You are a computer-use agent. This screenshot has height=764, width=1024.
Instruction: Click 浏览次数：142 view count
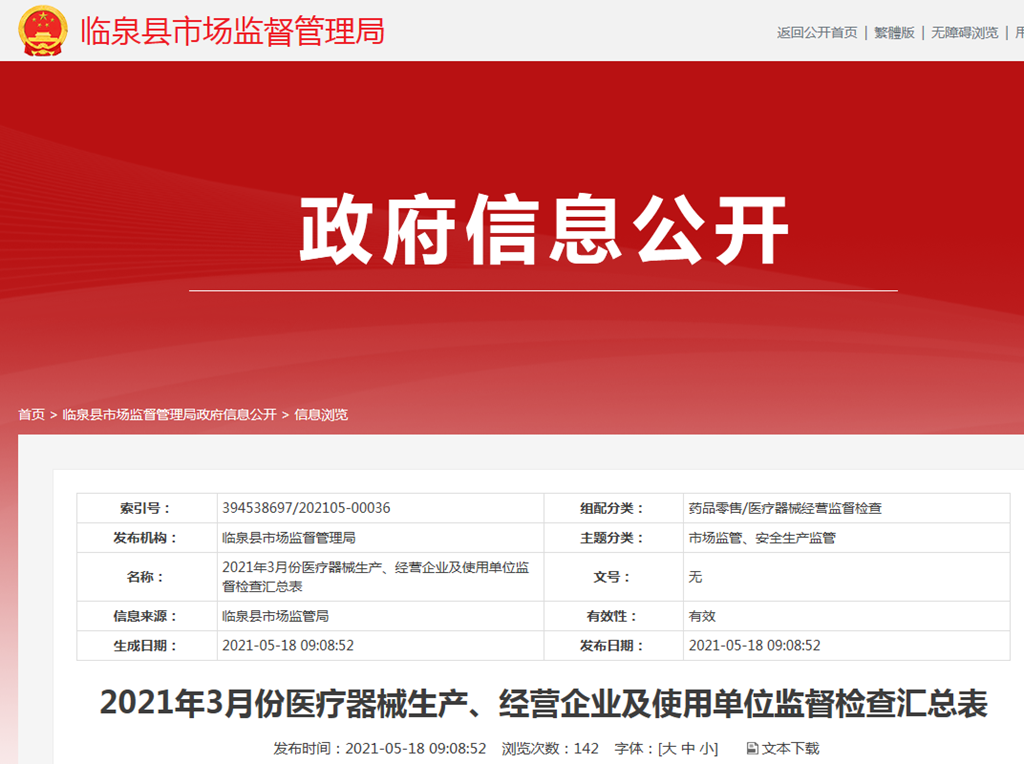tap(550, 748)
